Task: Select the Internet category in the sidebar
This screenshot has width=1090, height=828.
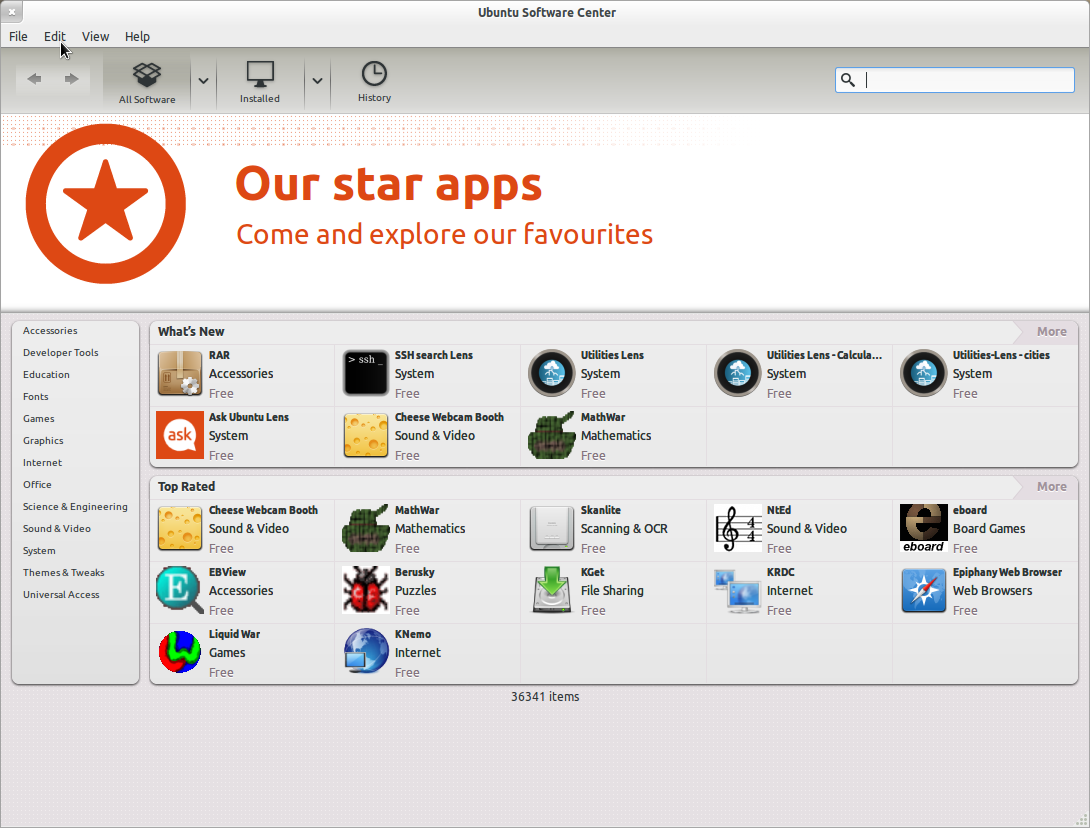Action: point(42,463)
